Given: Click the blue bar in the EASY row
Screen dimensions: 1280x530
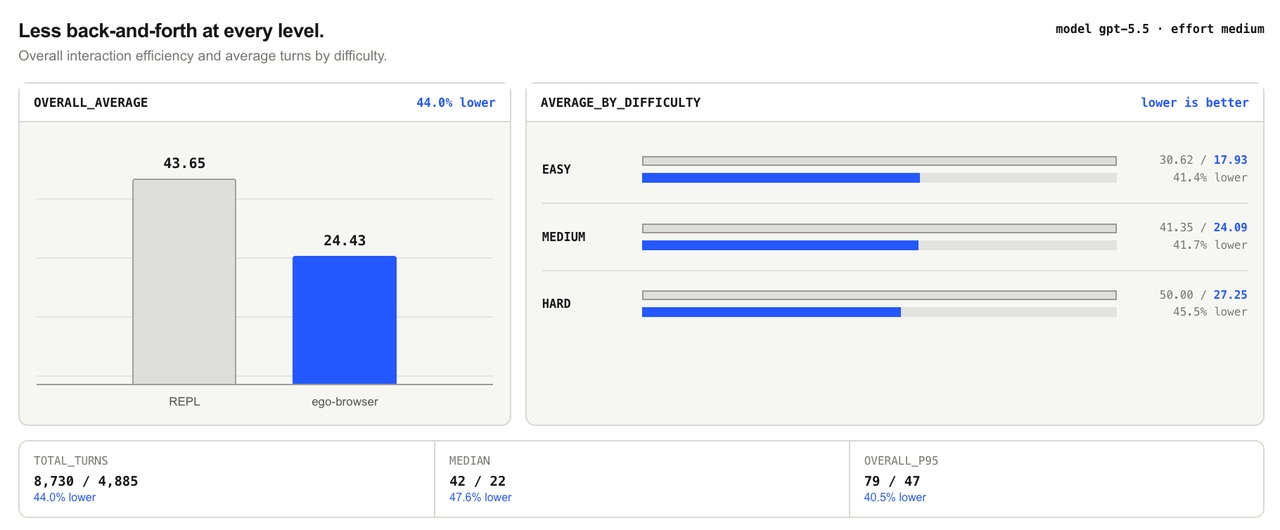Looking at the screenshot, I should tap(781, 178).
